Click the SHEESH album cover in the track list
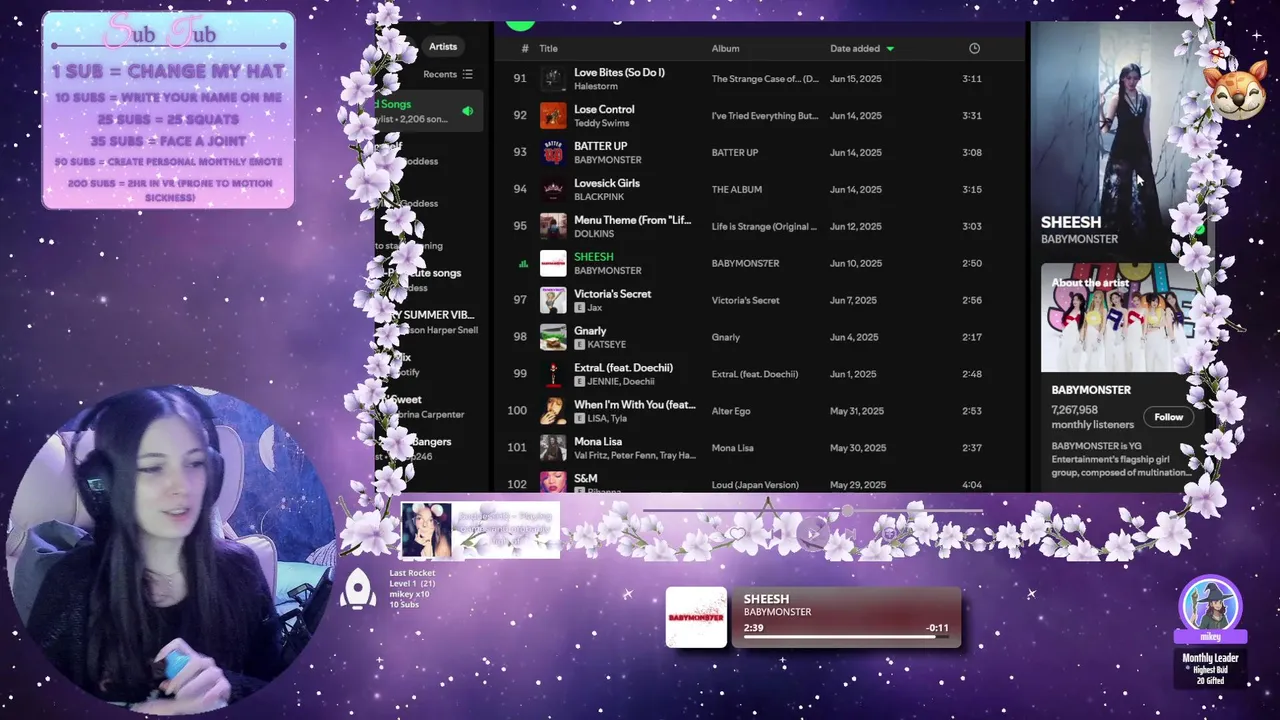This screenshot has height=720, width=1280. point(553,263)
